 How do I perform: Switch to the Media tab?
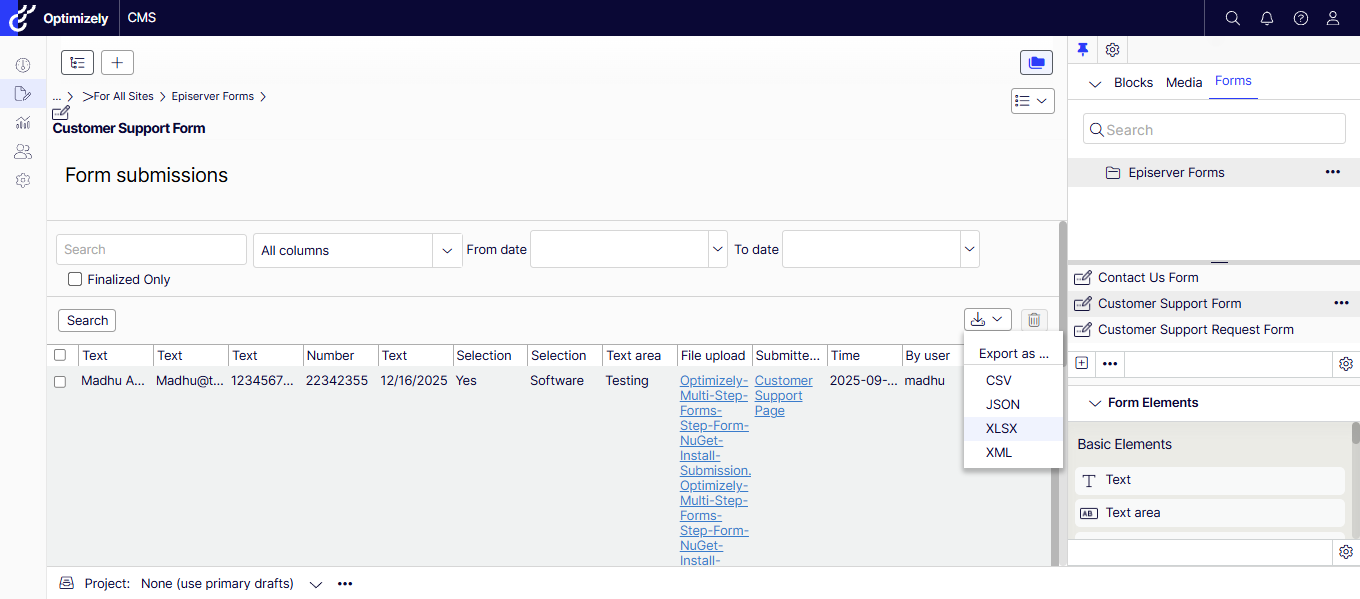[x=1184, y=83]
